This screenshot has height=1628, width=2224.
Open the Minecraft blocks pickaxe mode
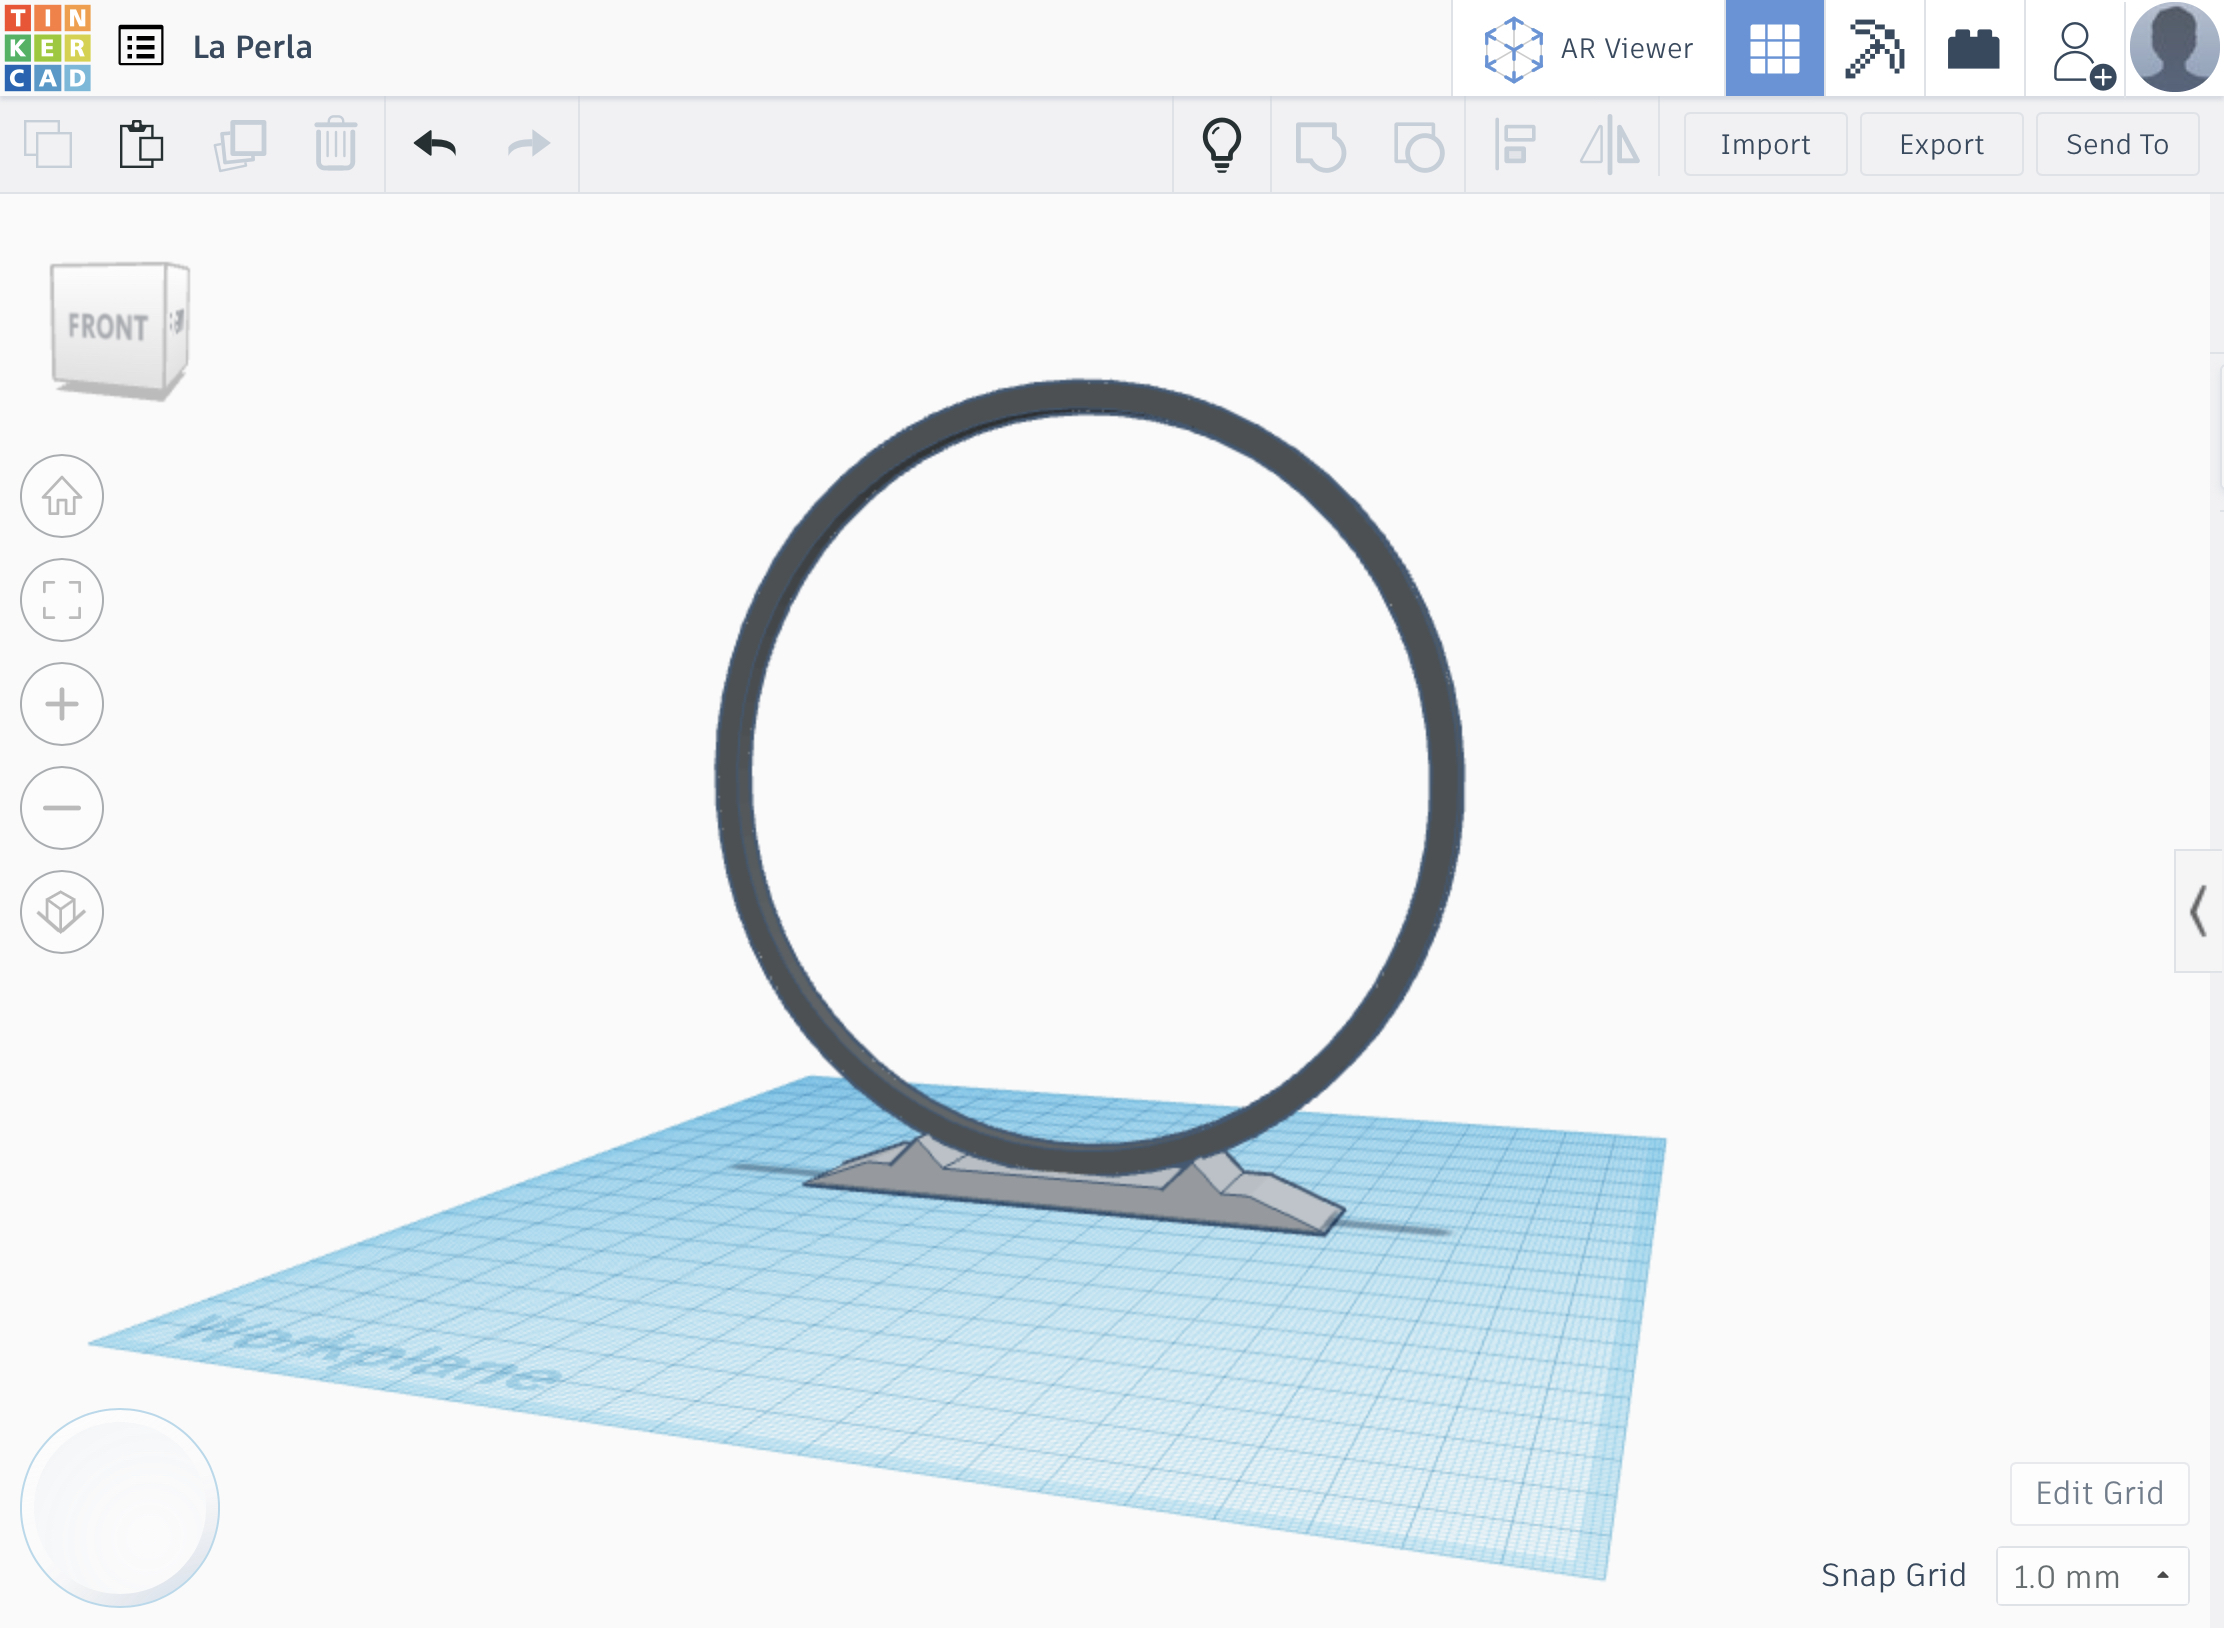point(1874,48)
